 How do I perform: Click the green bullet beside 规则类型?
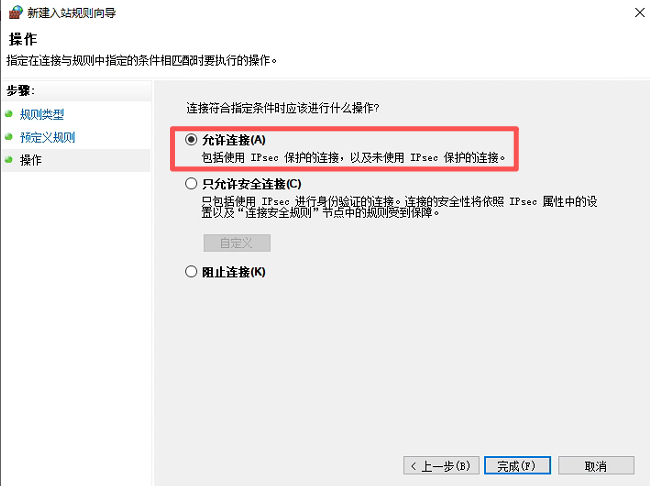pos(9,114)
